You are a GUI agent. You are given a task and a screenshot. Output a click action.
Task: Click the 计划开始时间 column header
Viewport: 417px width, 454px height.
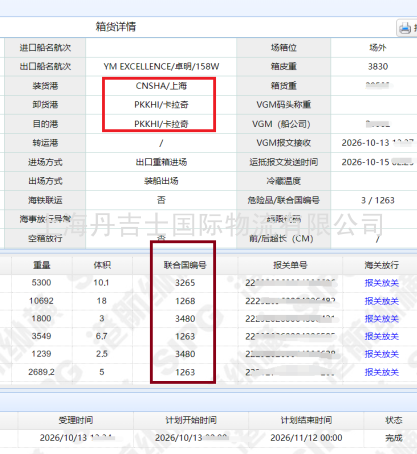[191, 420]
